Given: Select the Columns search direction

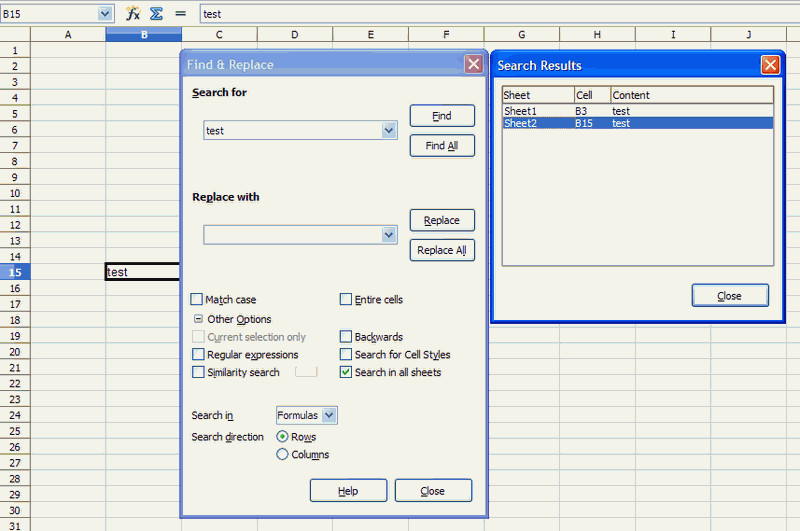Looking at the screenshot, I should point(282,454).
